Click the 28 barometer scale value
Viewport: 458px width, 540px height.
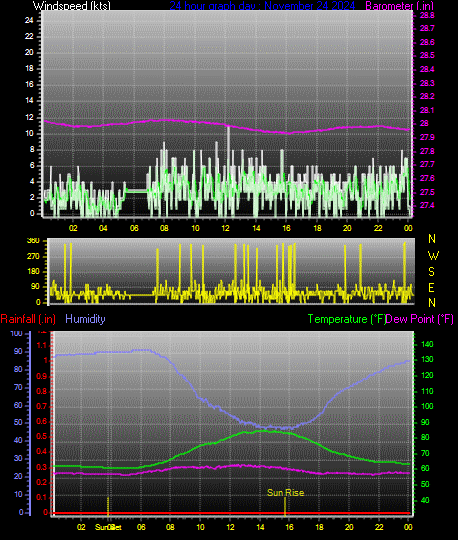pos(424,123)
